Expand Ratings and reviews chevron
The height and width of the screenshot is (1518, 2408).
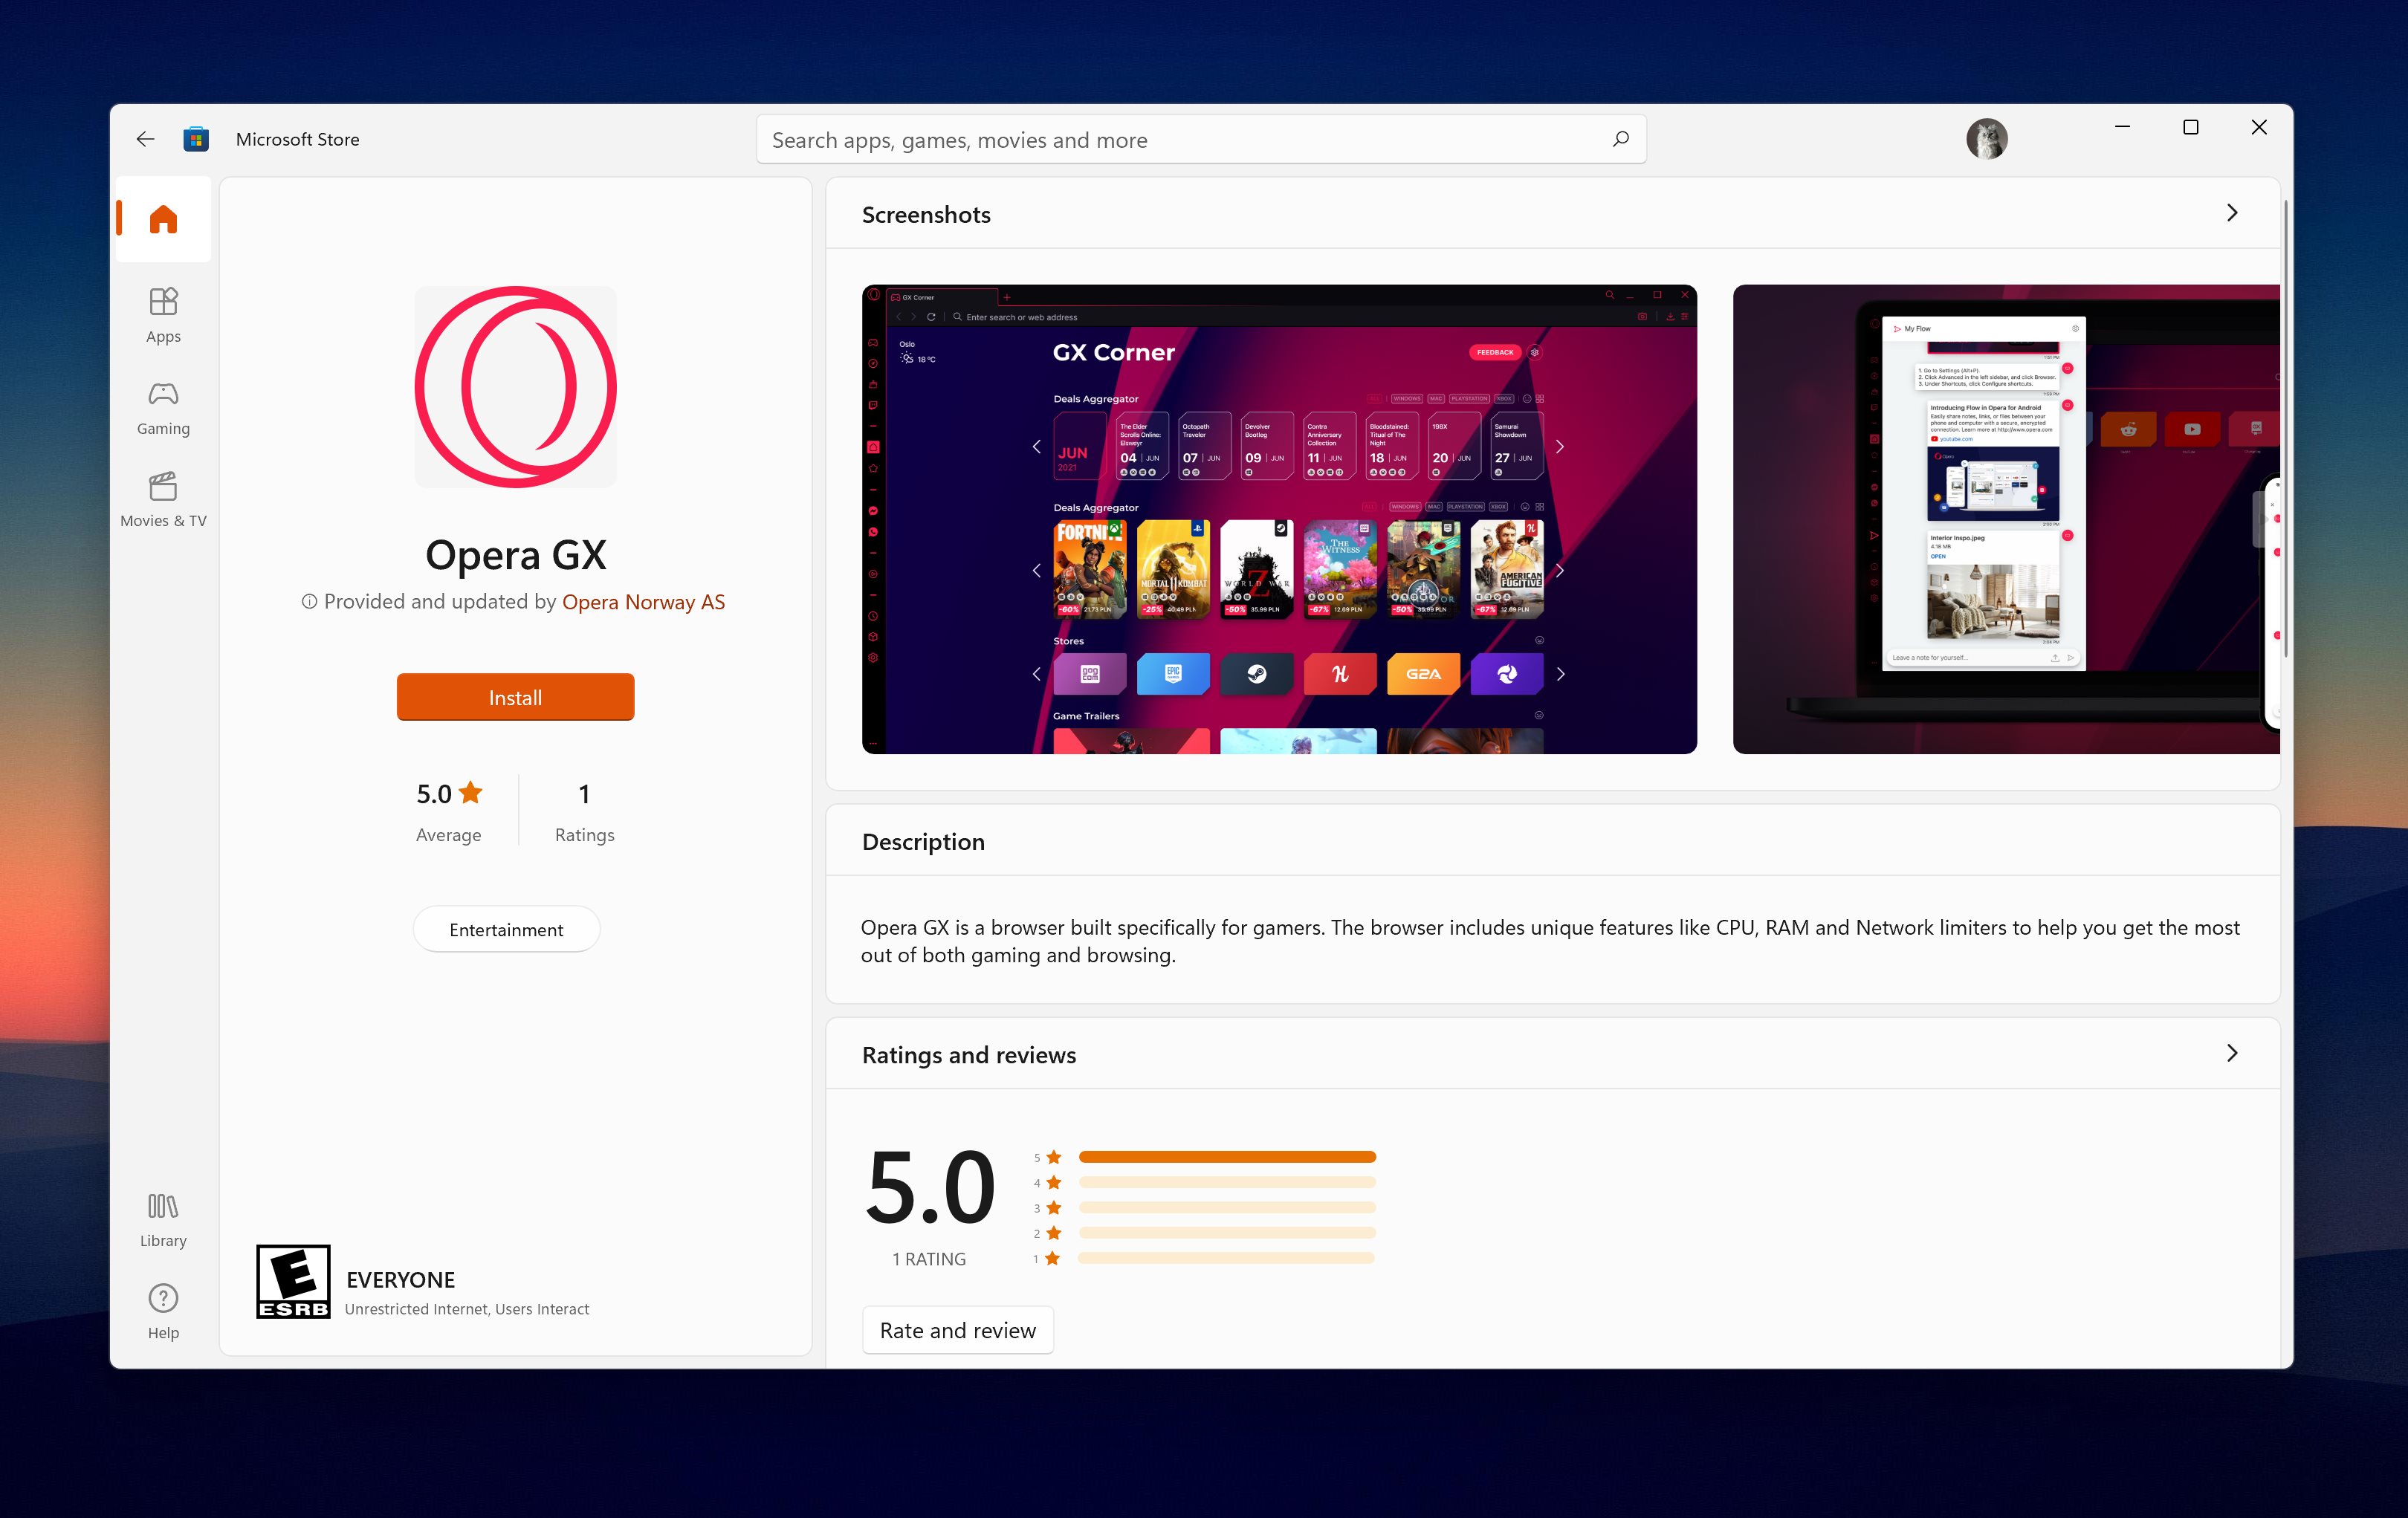coord(2231,1053)
